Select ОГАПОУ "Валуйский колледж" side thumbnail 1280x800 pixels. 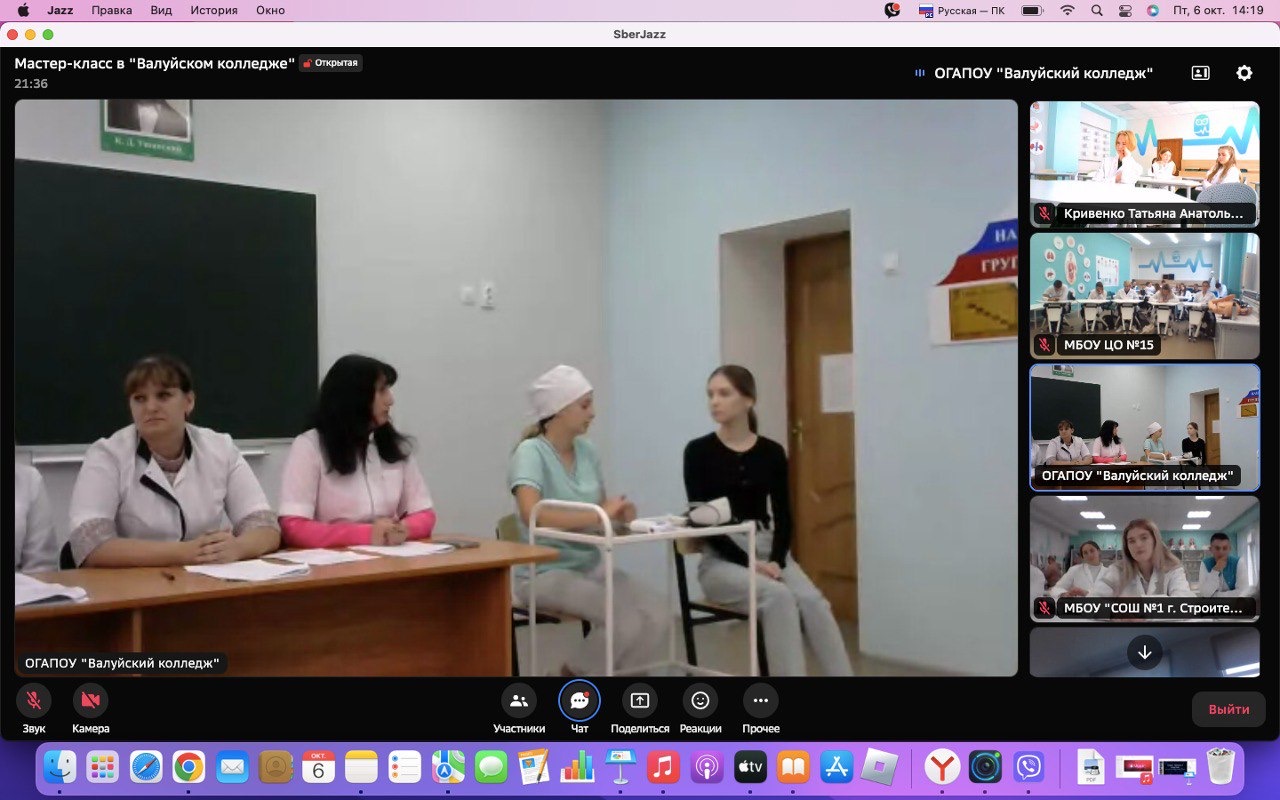[x=1145, y=427]
